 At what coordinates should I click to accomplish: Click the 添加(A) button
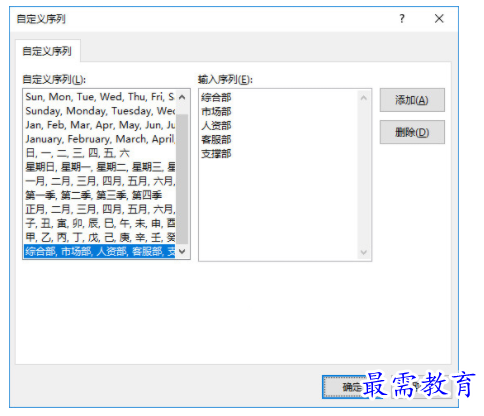[412, 100]
